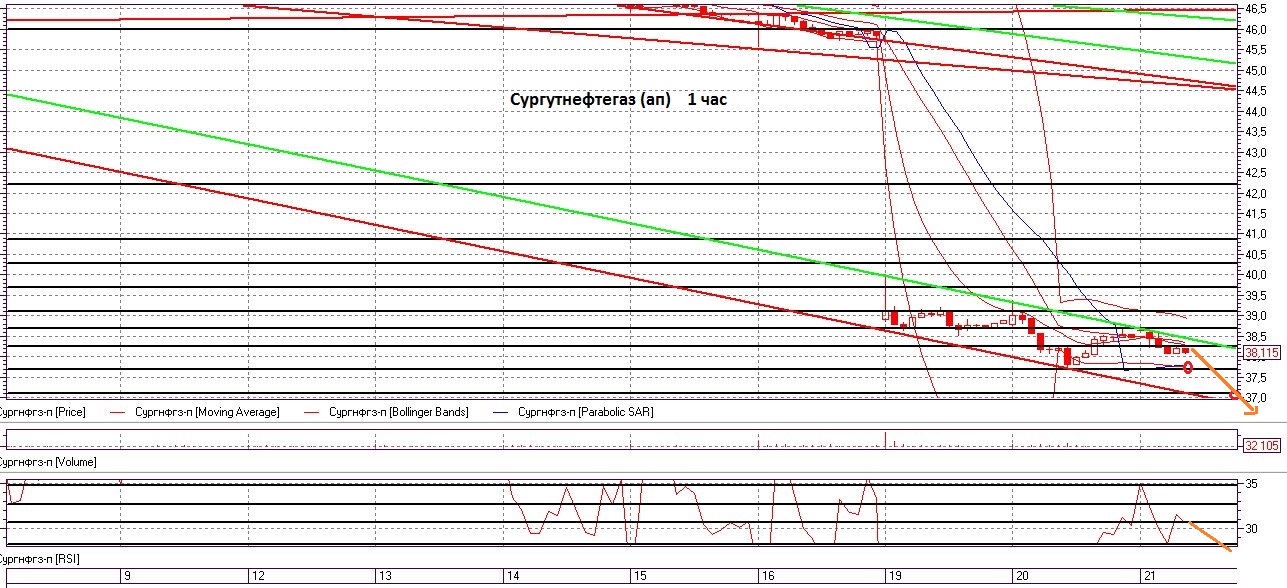Click the [Volume] panel label
The width and height of the screenshot is (1287, 588).
(x=48, y=462)
